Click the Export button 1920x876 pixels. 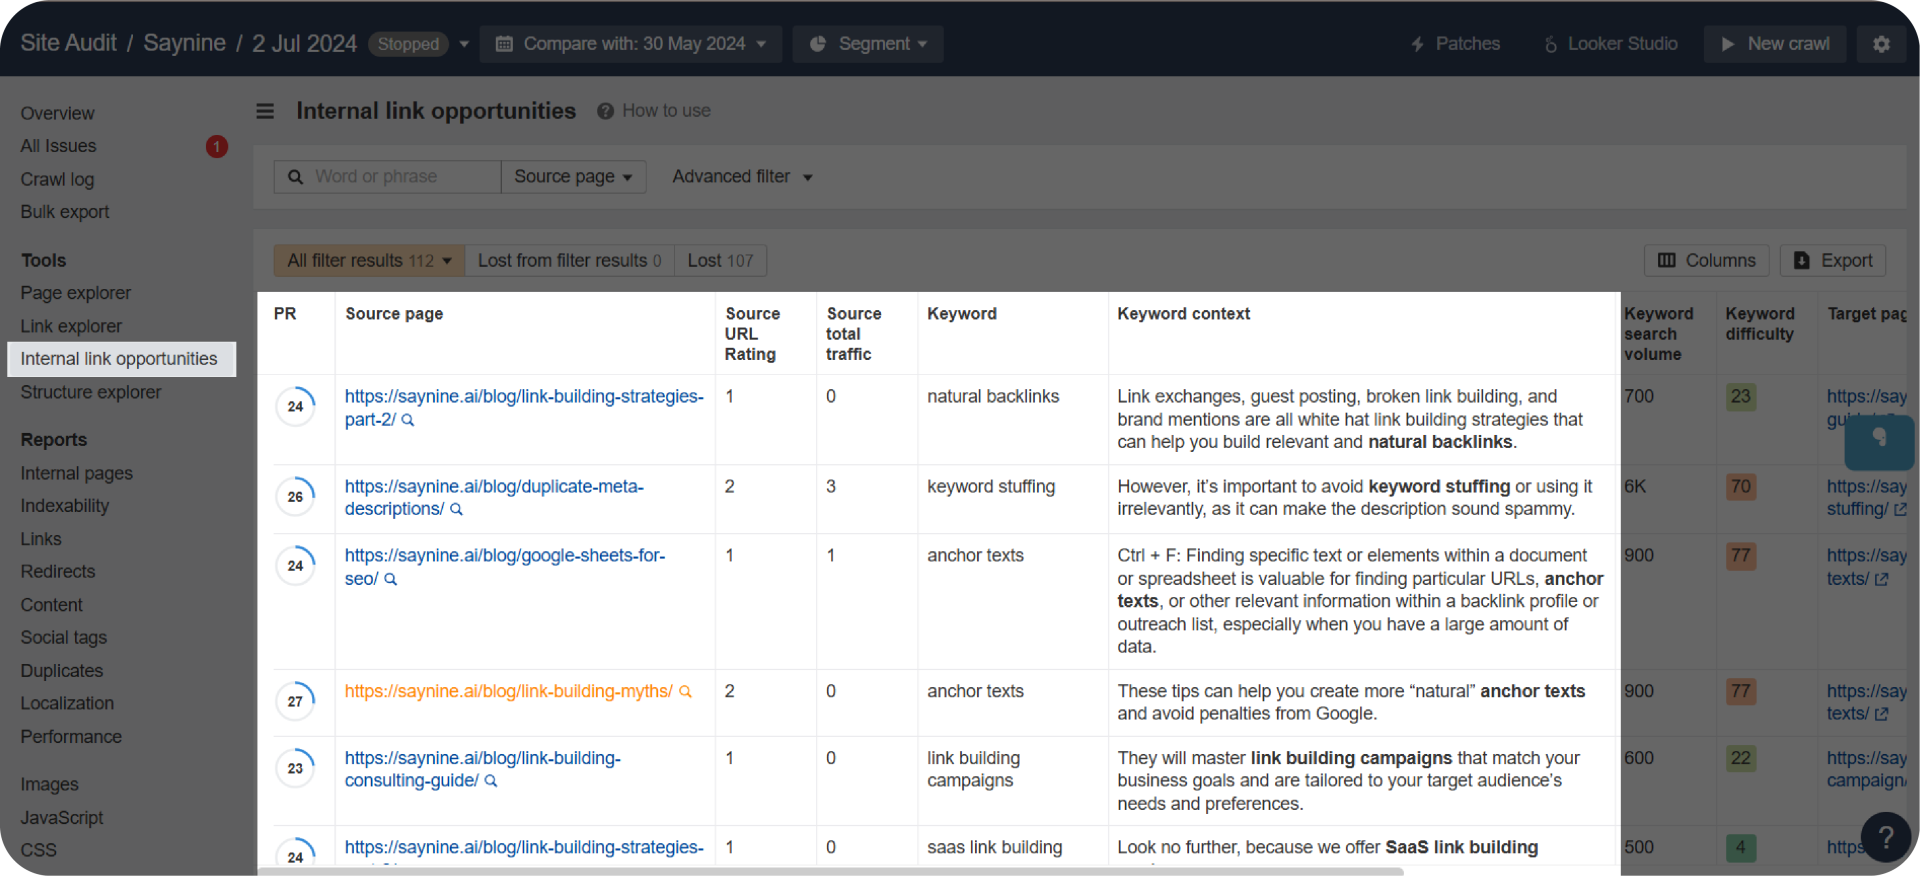point(1833,261)
